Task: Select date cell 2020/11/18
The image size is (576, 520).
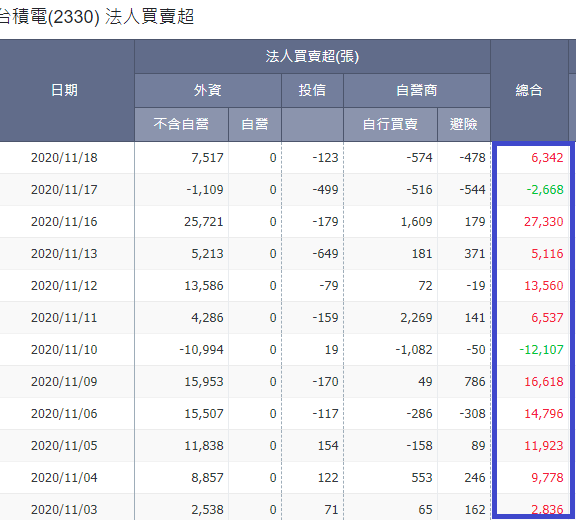Action: coord(64,158)
